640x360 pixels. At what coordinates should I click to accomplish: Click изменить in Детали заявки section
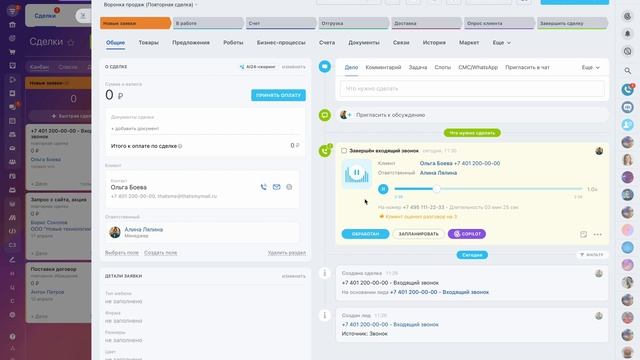pos(293,276)
